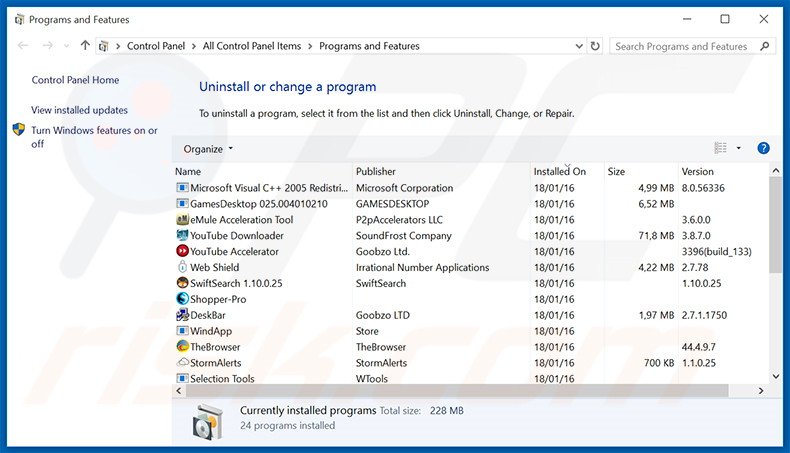Select GAMESDESKTOP publisher cell
This screenshot has width=790, height=453.
pos(392,204)
